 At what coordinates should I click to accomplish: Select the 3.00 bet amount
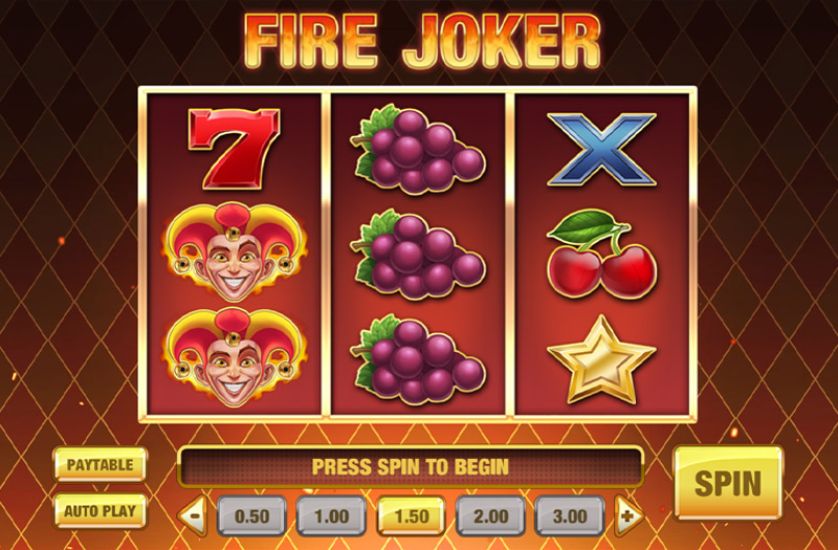[x=570, y=516]
